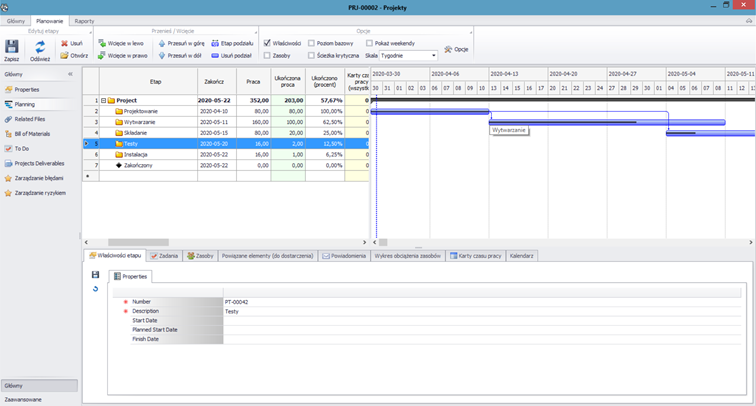The image size is (756, 406).
Task: Indent left with Wcięcie w lewo
Action: [121, 43]
